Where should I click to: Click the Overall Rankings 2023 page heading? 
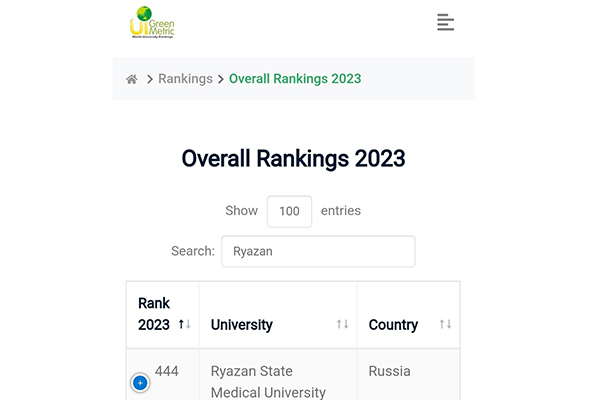coord(293,158)
